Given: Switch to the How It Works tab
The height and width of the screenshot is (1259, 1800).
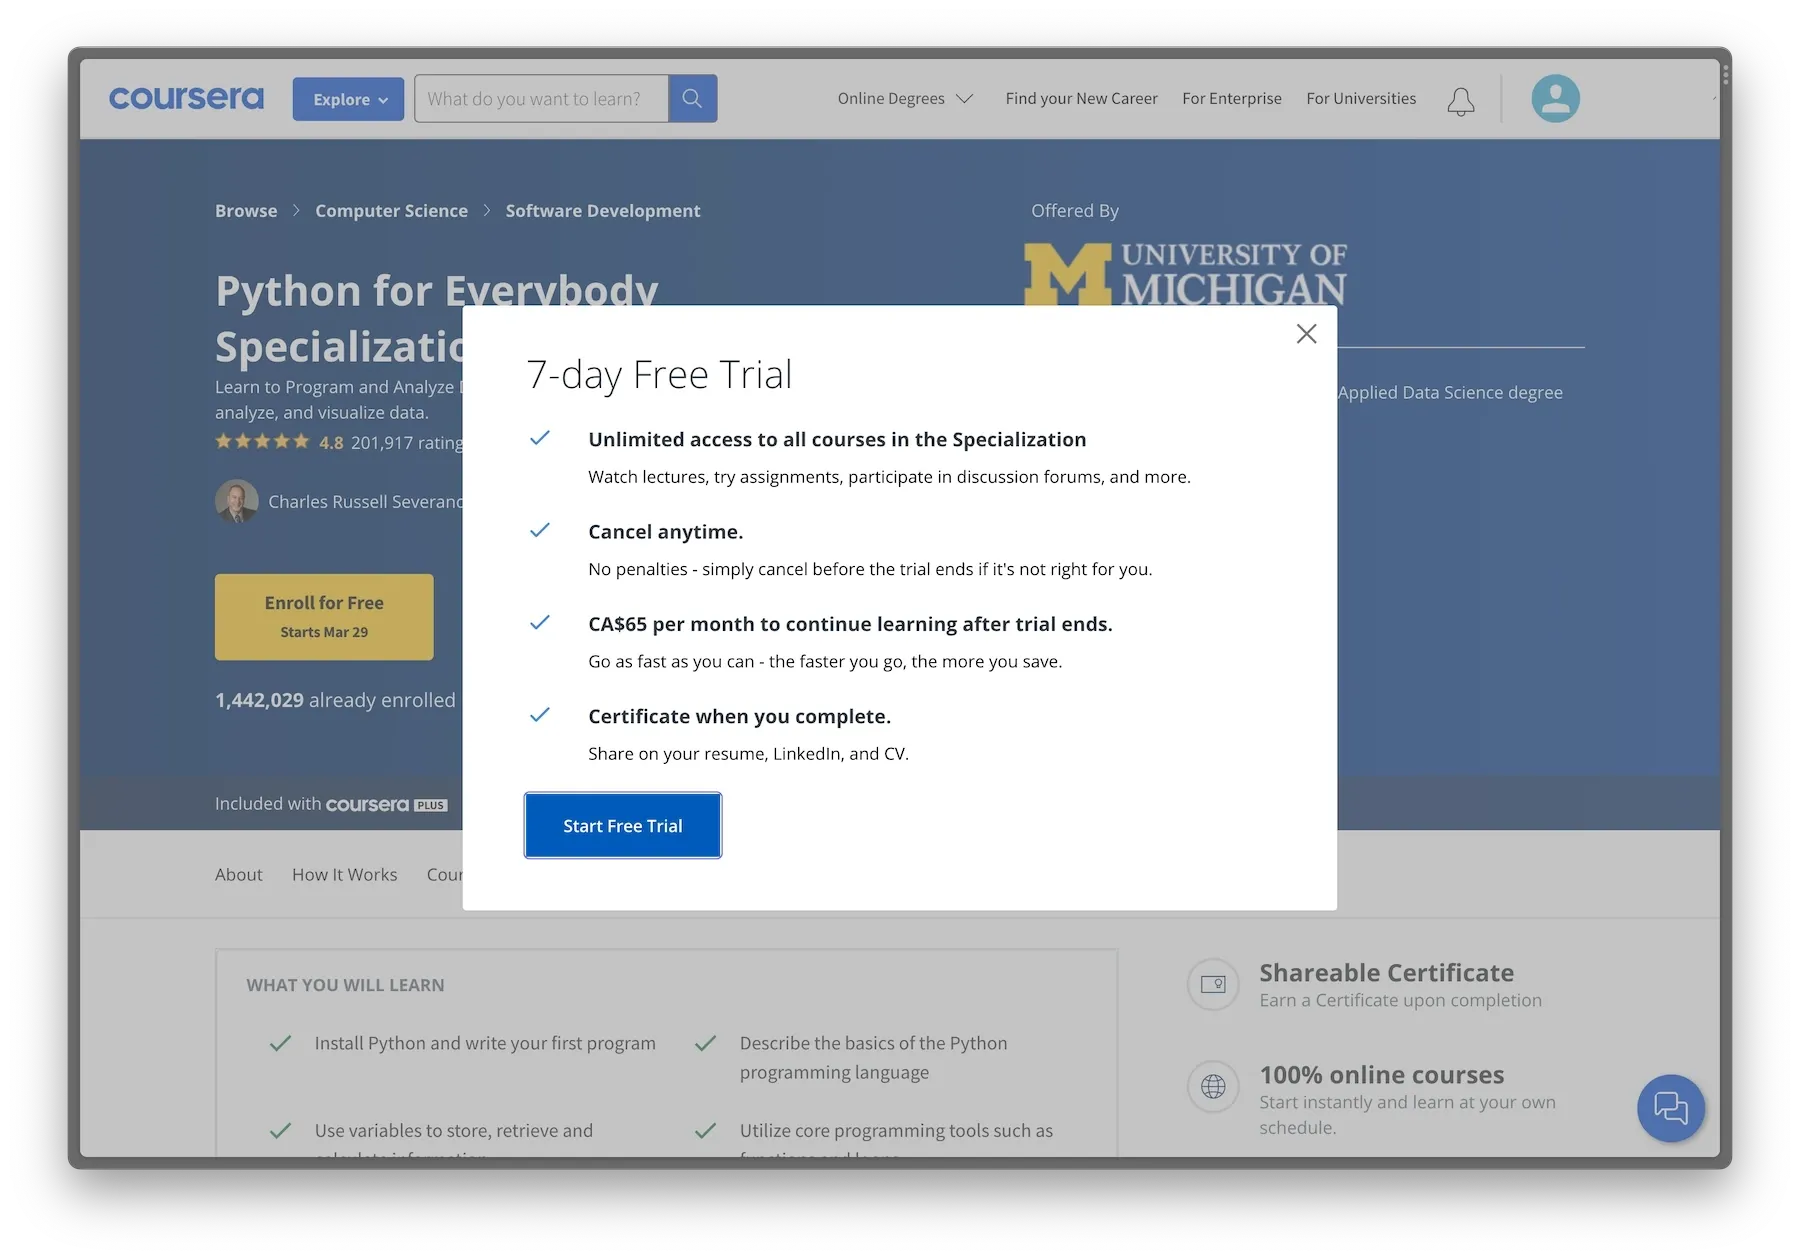Looking at the screenshot, I should (344, 874).
